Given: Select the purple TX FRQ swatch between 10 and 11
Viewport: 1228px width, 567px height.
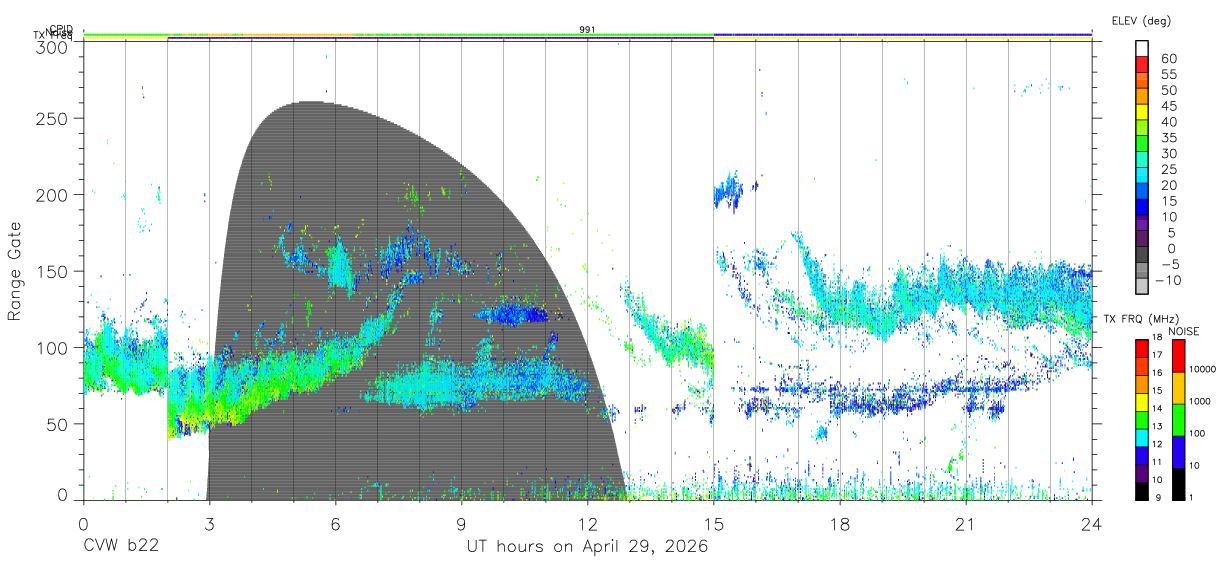Looking at the screenshot, I should [1141, 473].
